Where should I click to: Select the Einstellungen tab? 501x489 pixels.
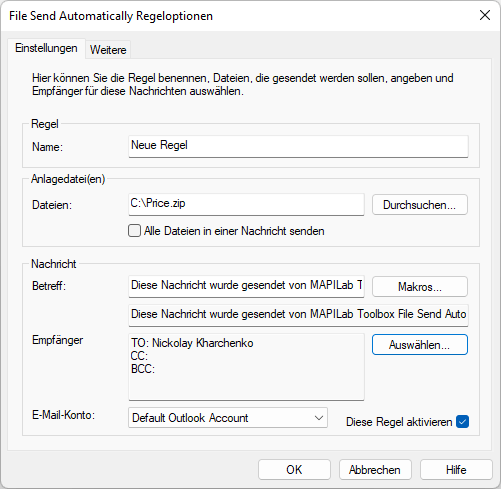pyautogui.click(x=46, y=48)
